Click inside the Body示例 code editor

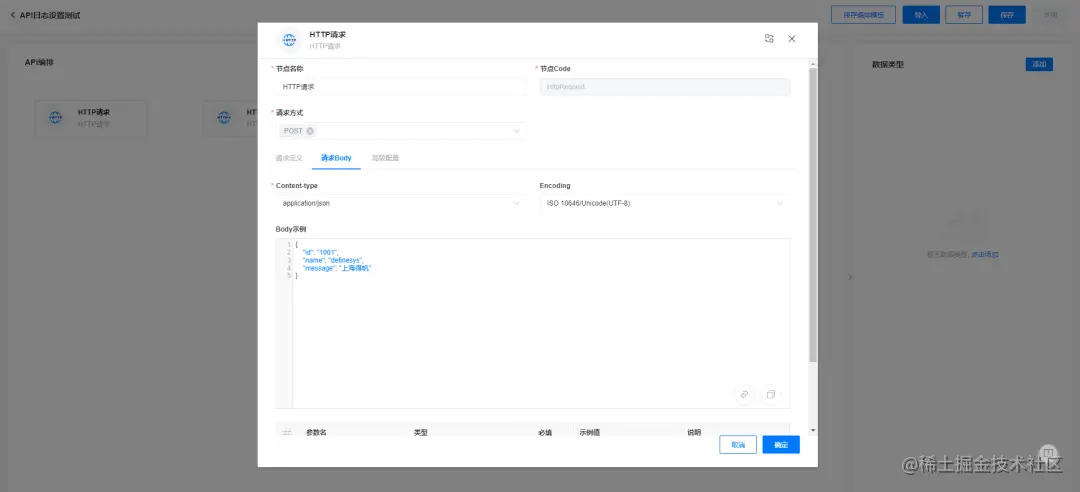(532, 324)
